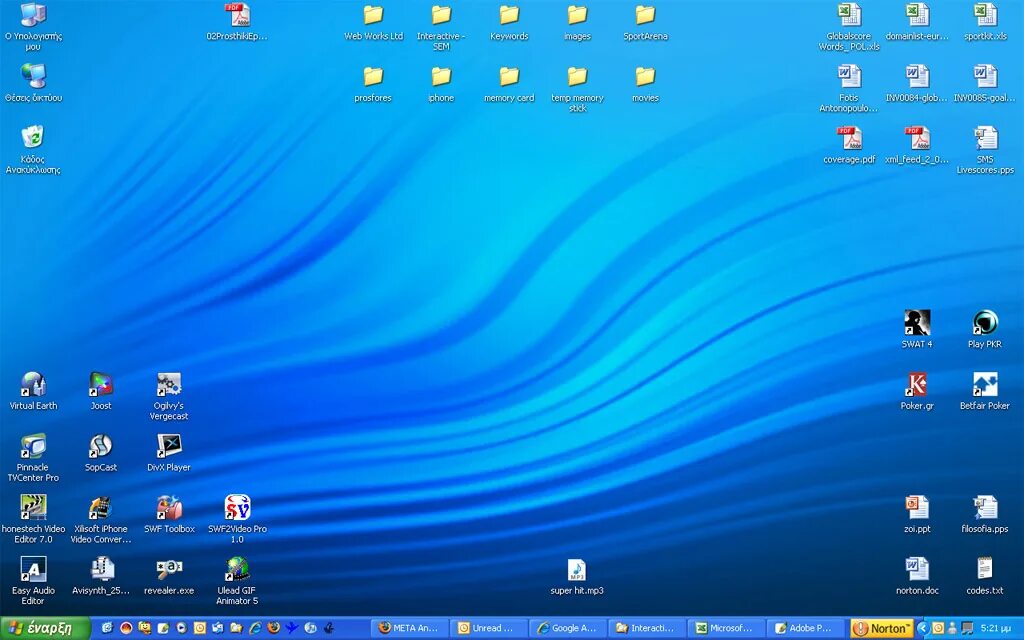1024x640 pixels.
Task: Switch to the Microsof... Excel taskbar button
Action: pos(726,628)
